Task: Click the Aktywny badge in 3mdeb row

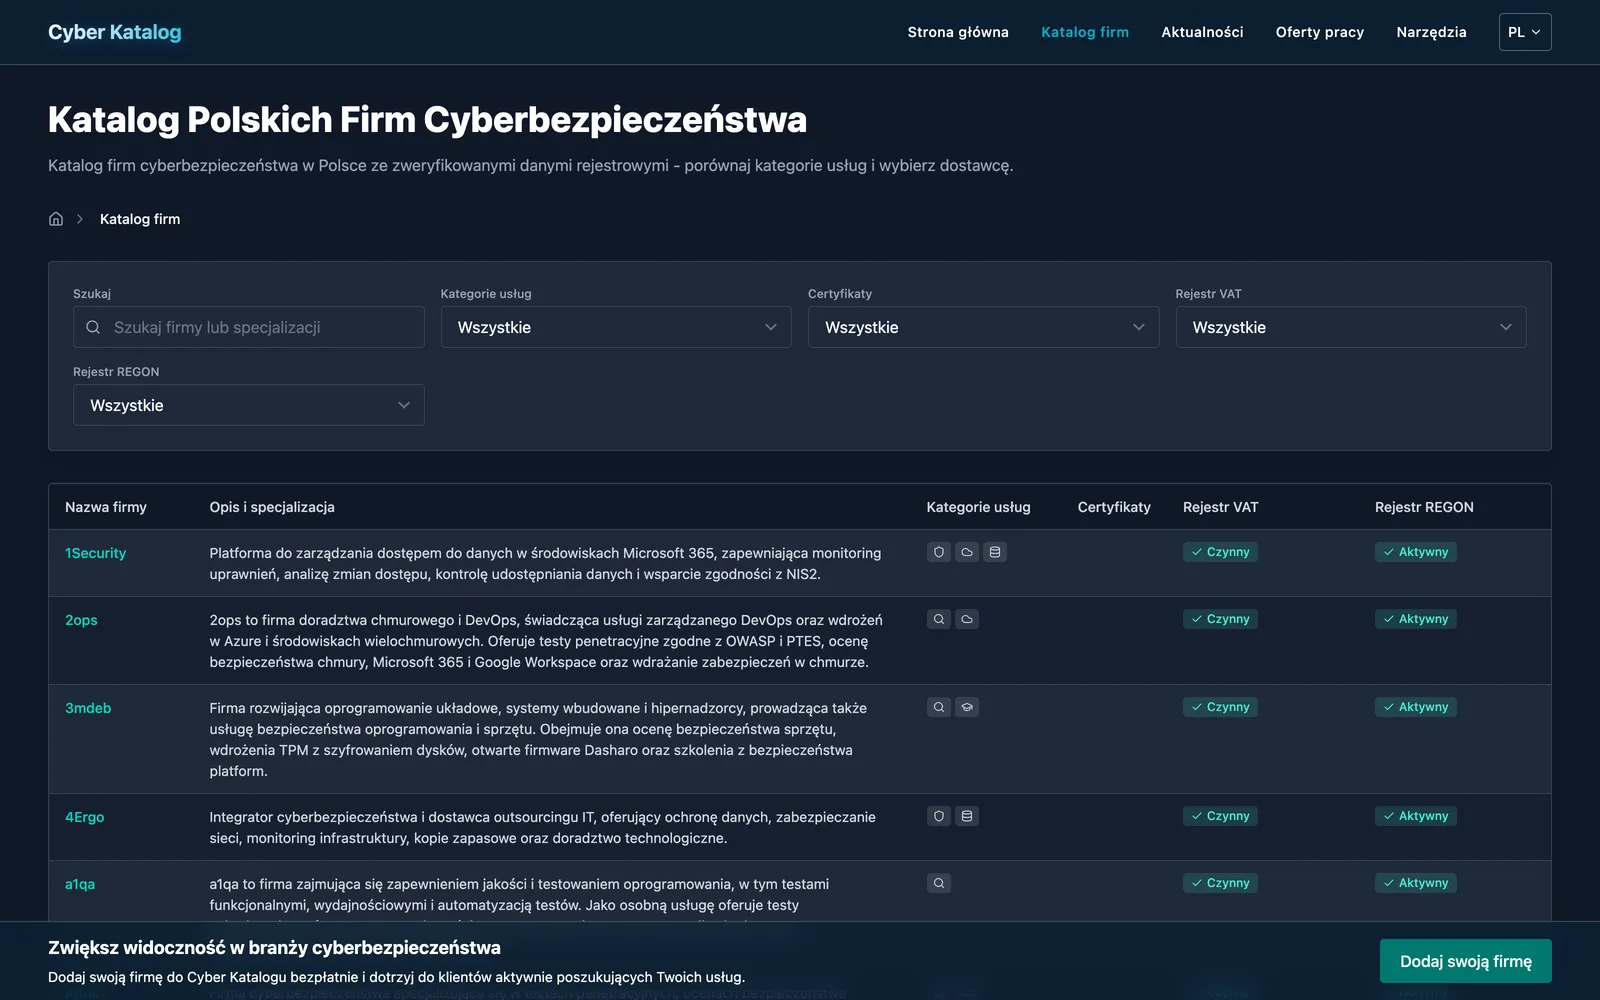Action: coord(1415,707)
